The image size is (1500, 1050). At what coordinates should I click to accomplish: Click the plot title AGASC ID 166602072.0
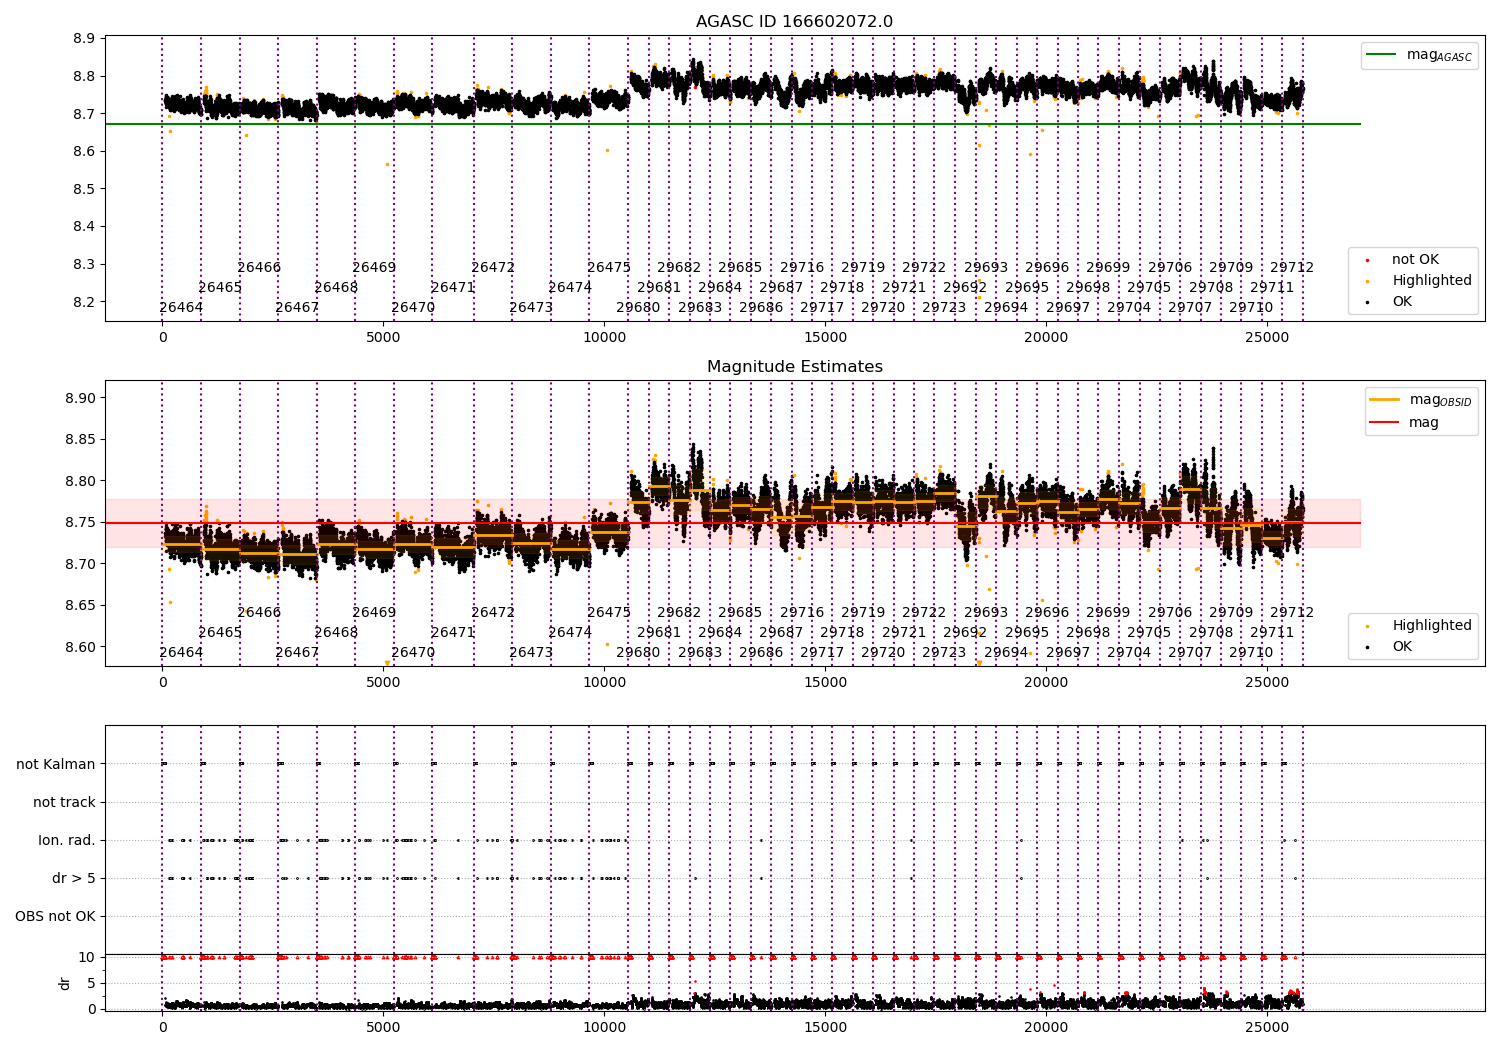point(794,22)
